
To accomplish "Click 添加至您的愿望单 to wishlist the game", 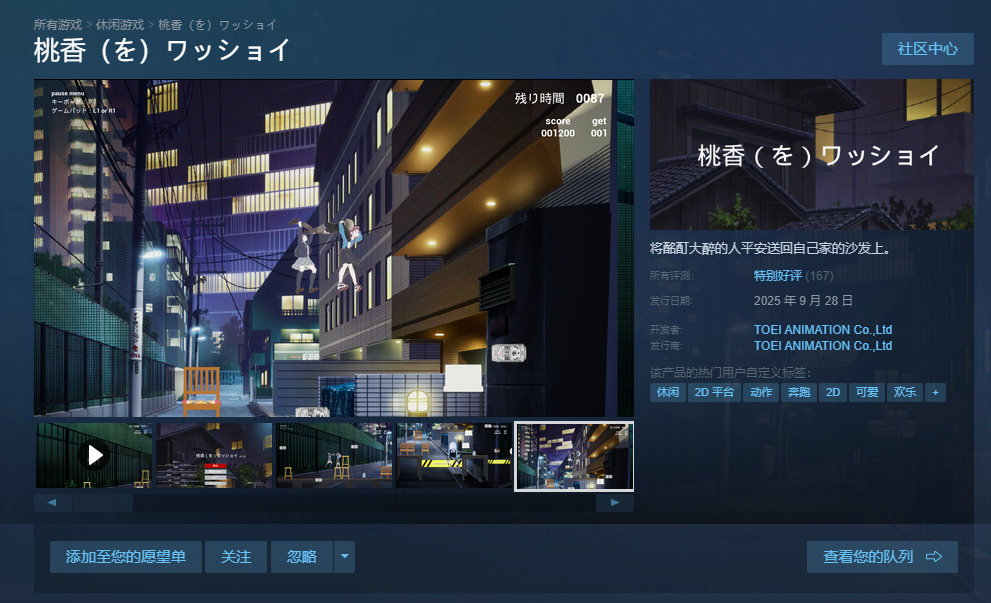I will tap(125, 557).
